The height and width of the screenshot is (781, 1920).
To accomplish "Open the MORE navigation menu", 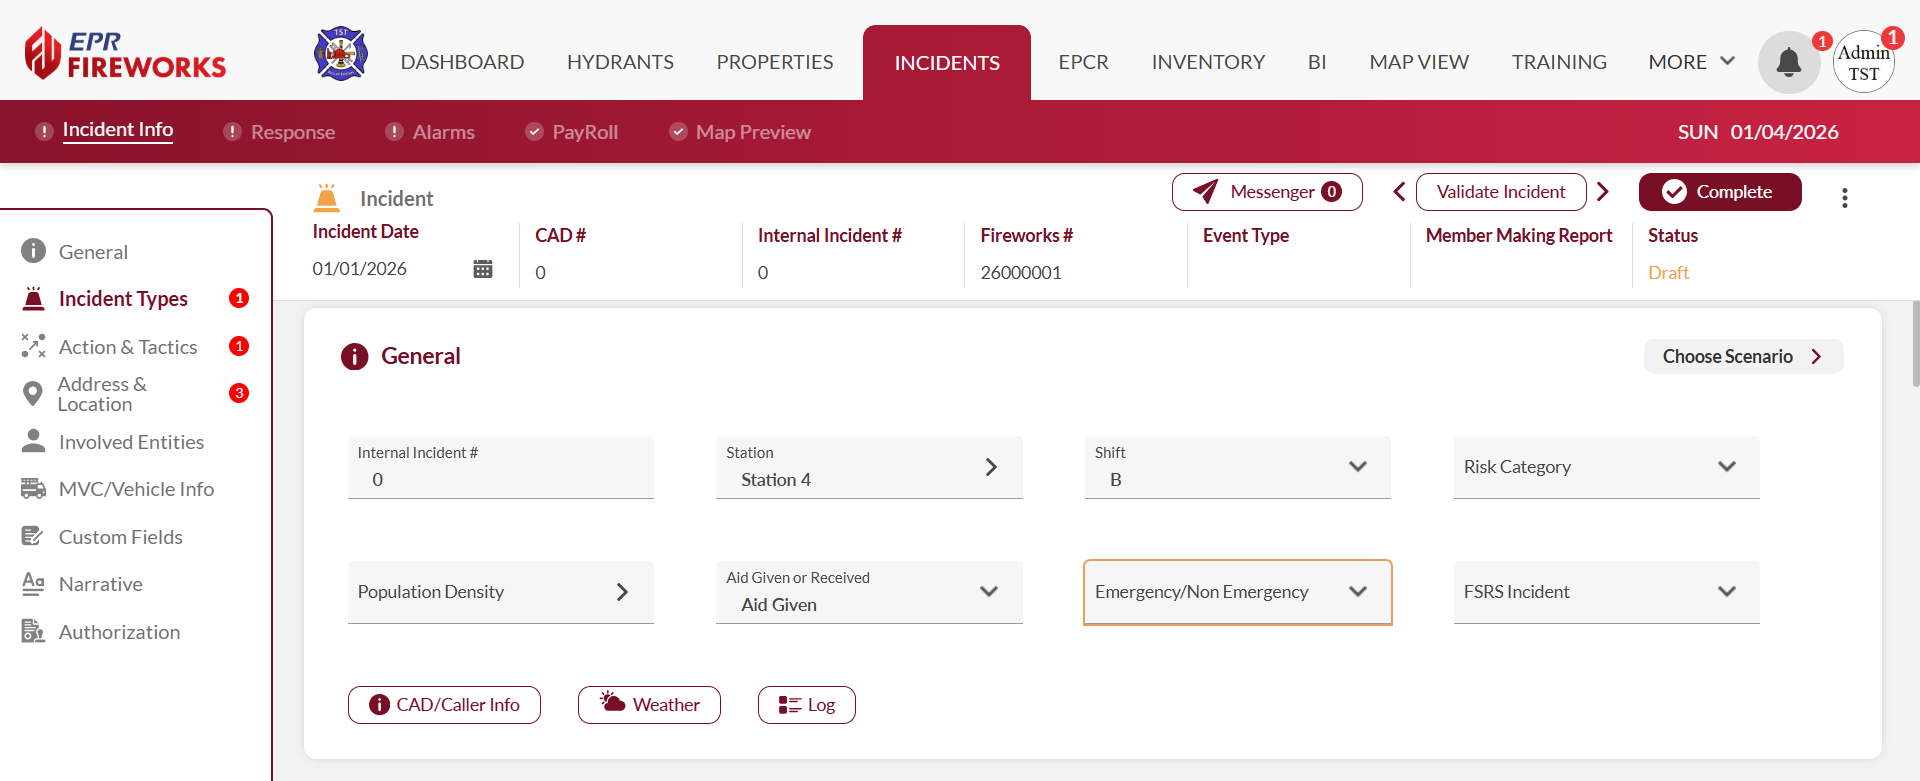I will click(1690, 62).
